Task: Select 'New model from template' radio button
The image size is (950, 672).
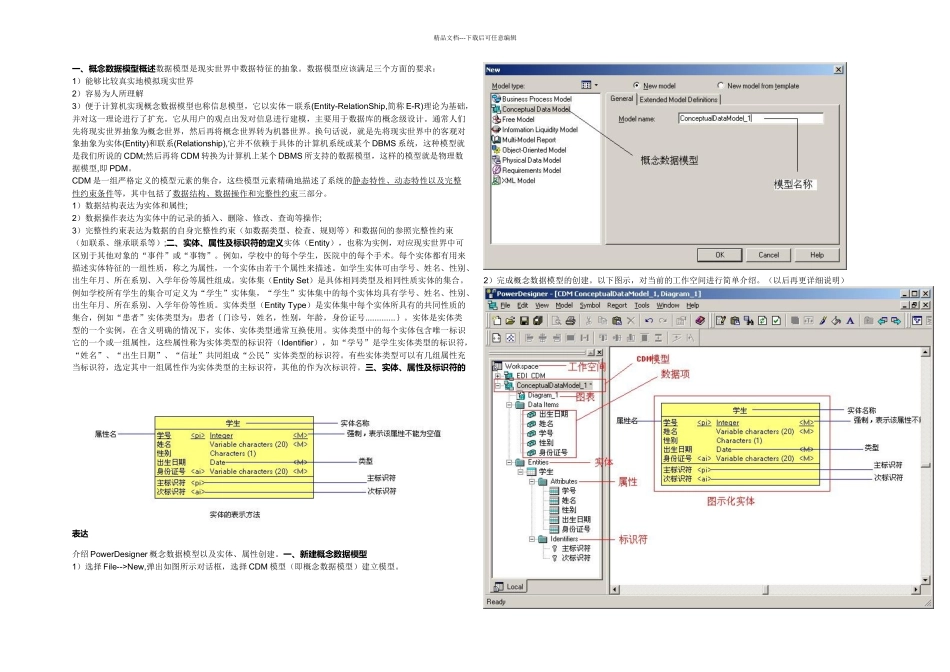Action: 720,85
